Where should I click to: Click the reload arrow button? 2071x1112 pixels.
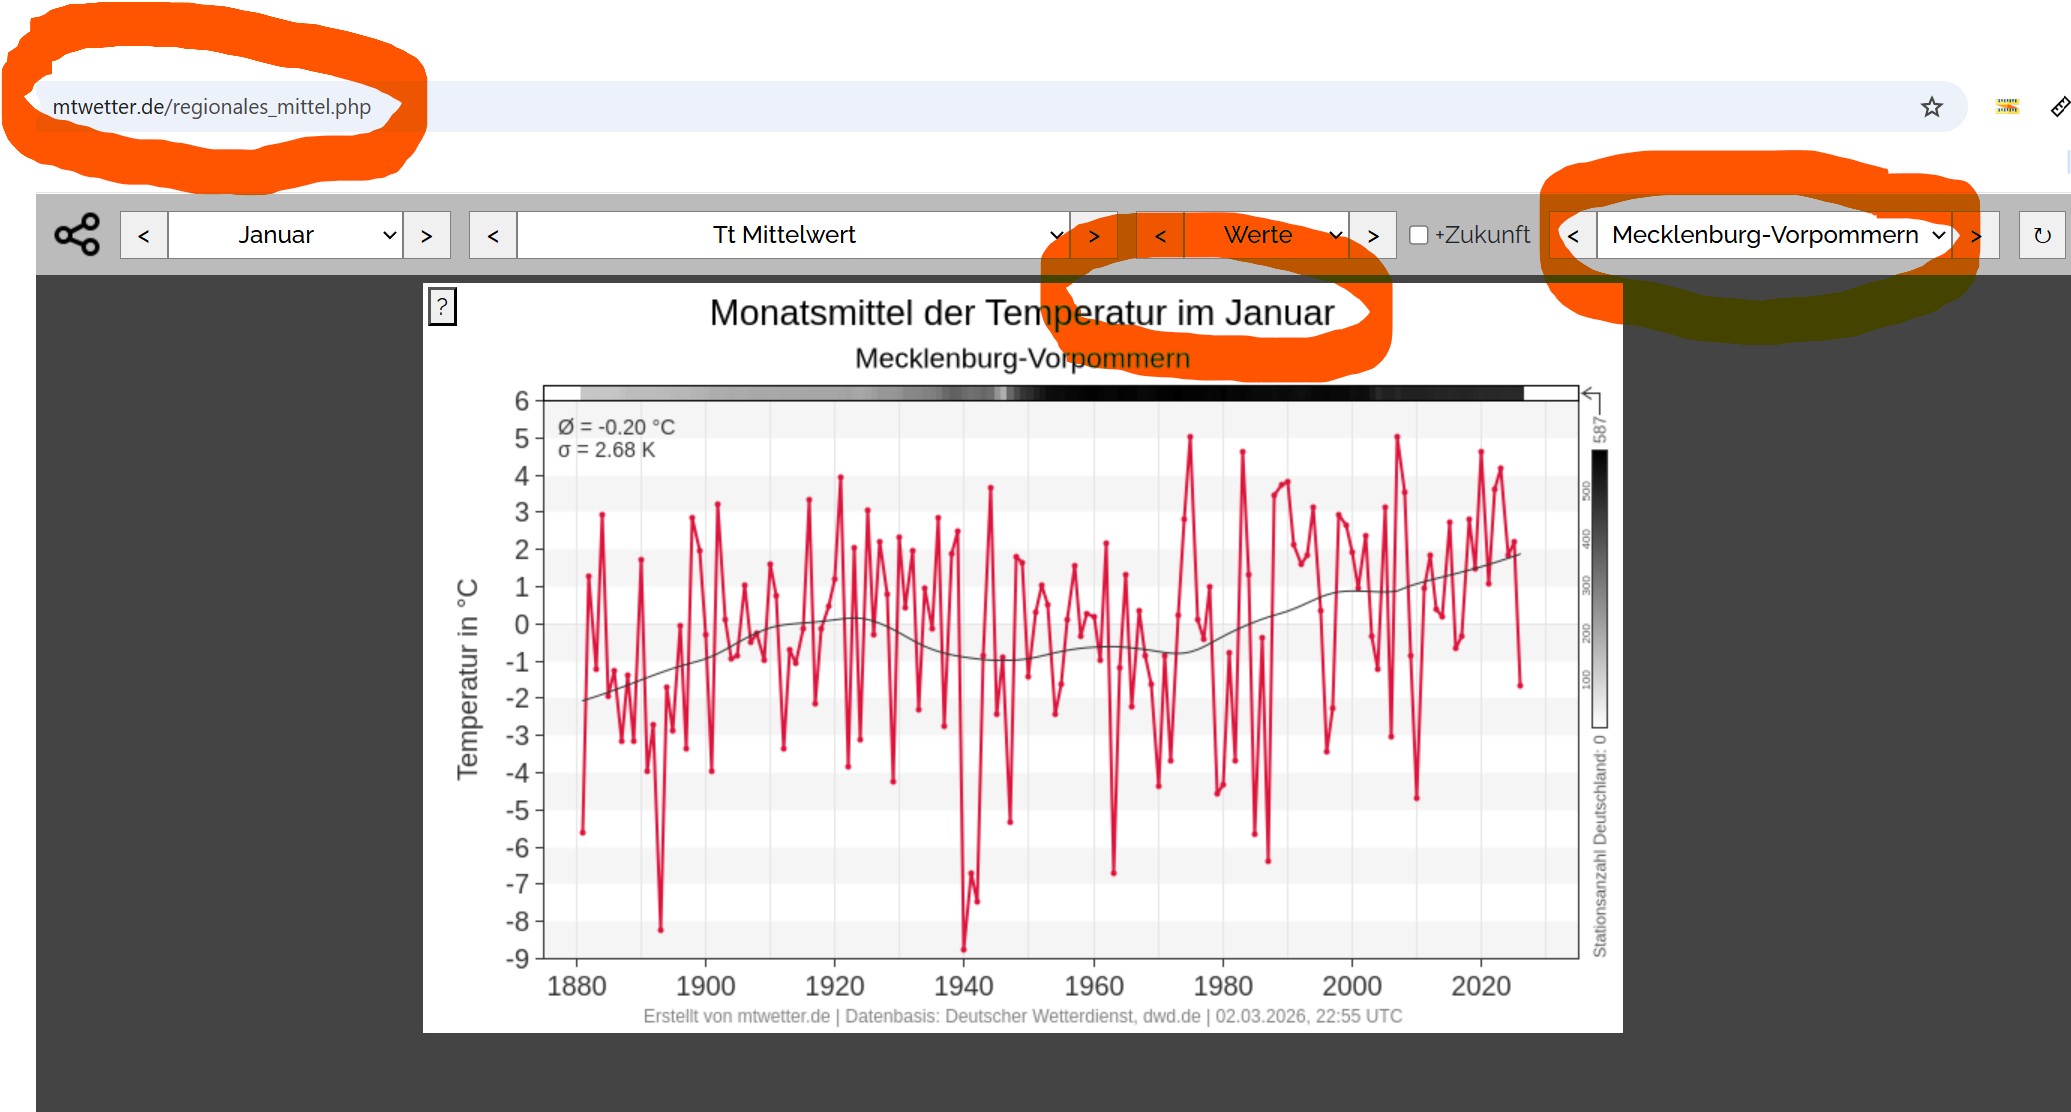pyautogui.click(x=2042, y=236)
